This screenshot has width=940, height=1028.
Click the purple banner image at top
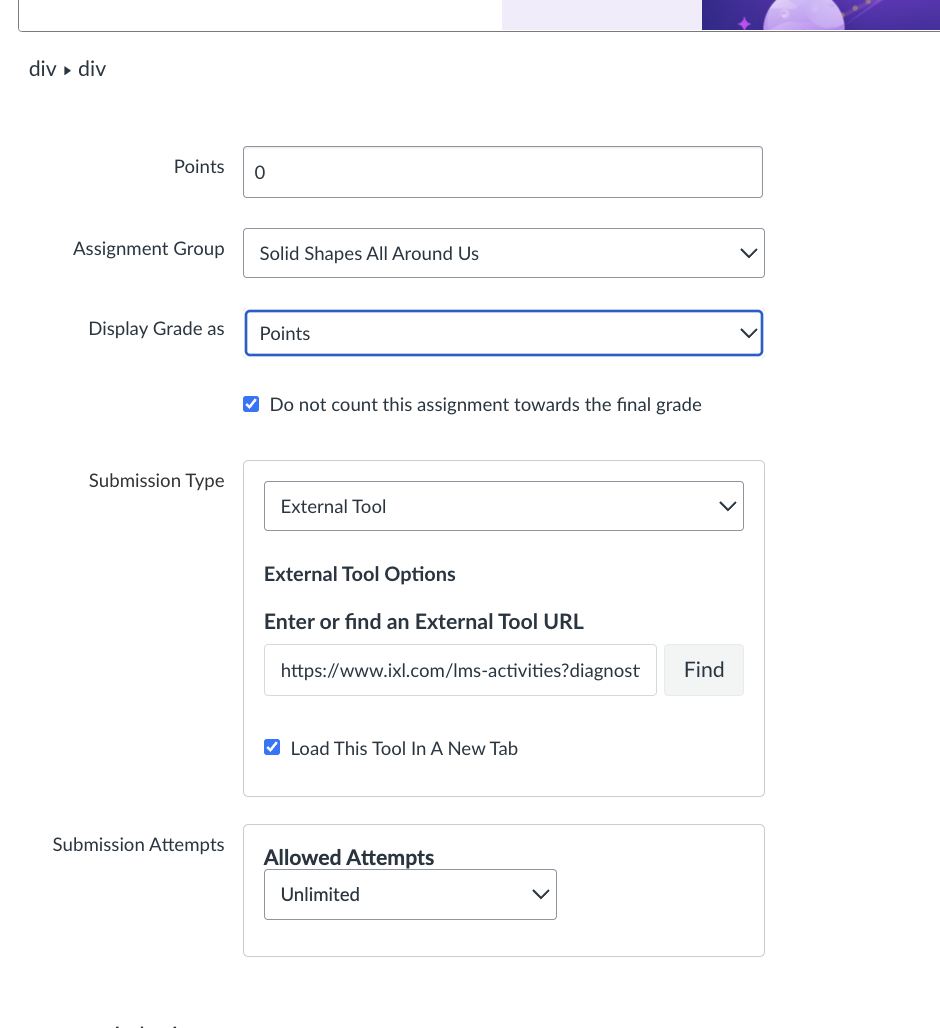(820, 14)
